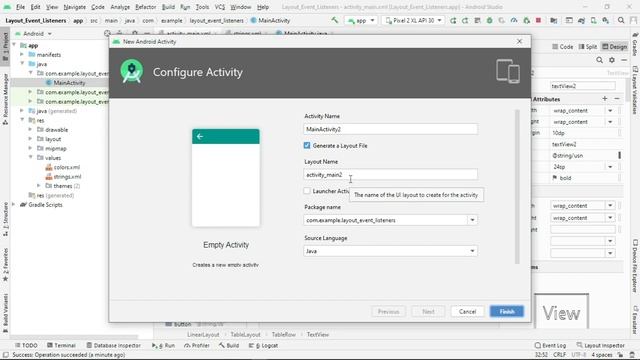This screenshot has height=360, width=640.
Task: Click the Empty Activity preview thumbnail
Action: coord(226,178)
